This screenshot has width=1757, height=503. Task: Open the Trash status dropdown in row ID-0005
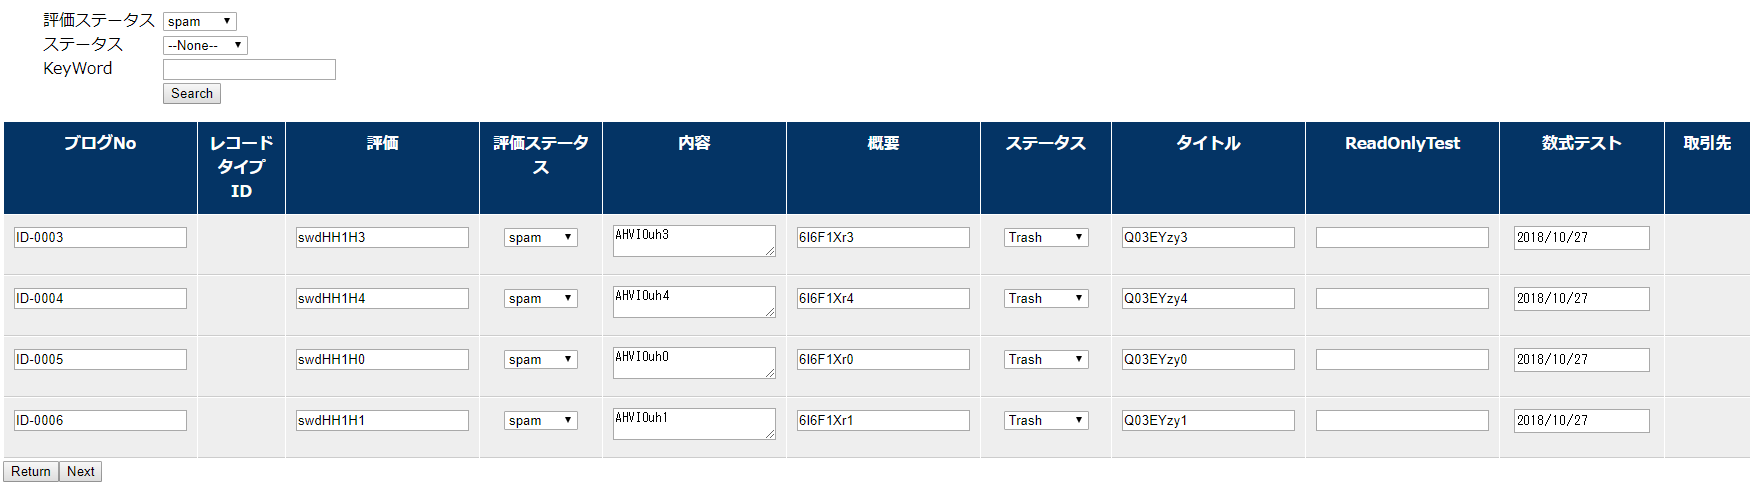1046,359
